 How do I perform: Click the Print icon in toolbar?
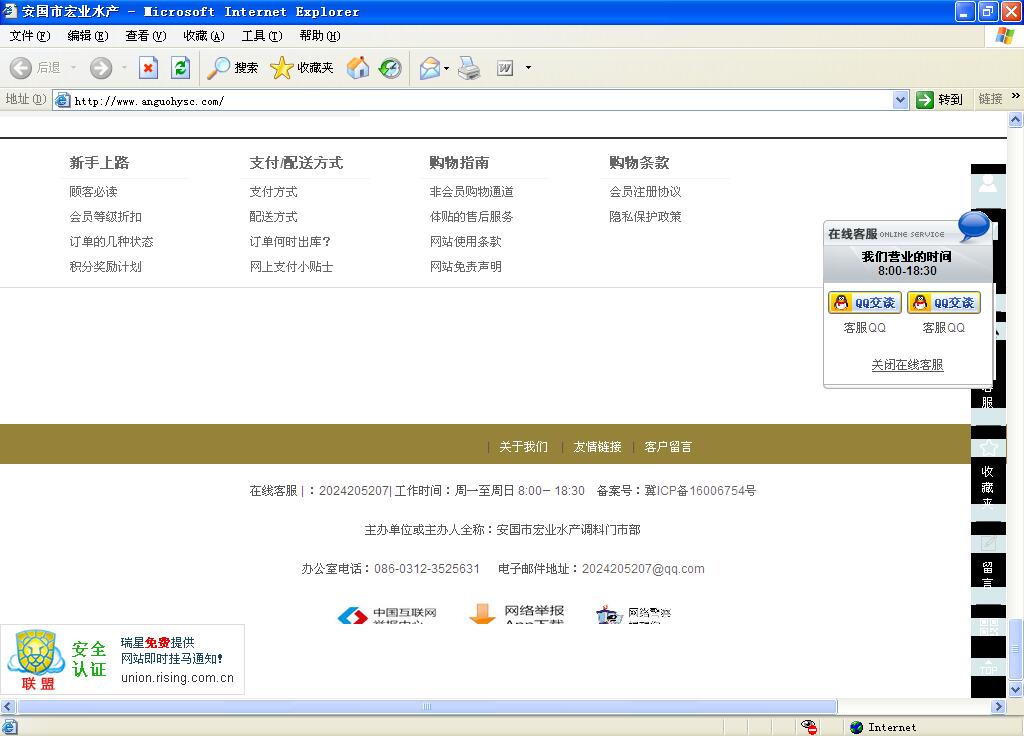tap(469, 68)
